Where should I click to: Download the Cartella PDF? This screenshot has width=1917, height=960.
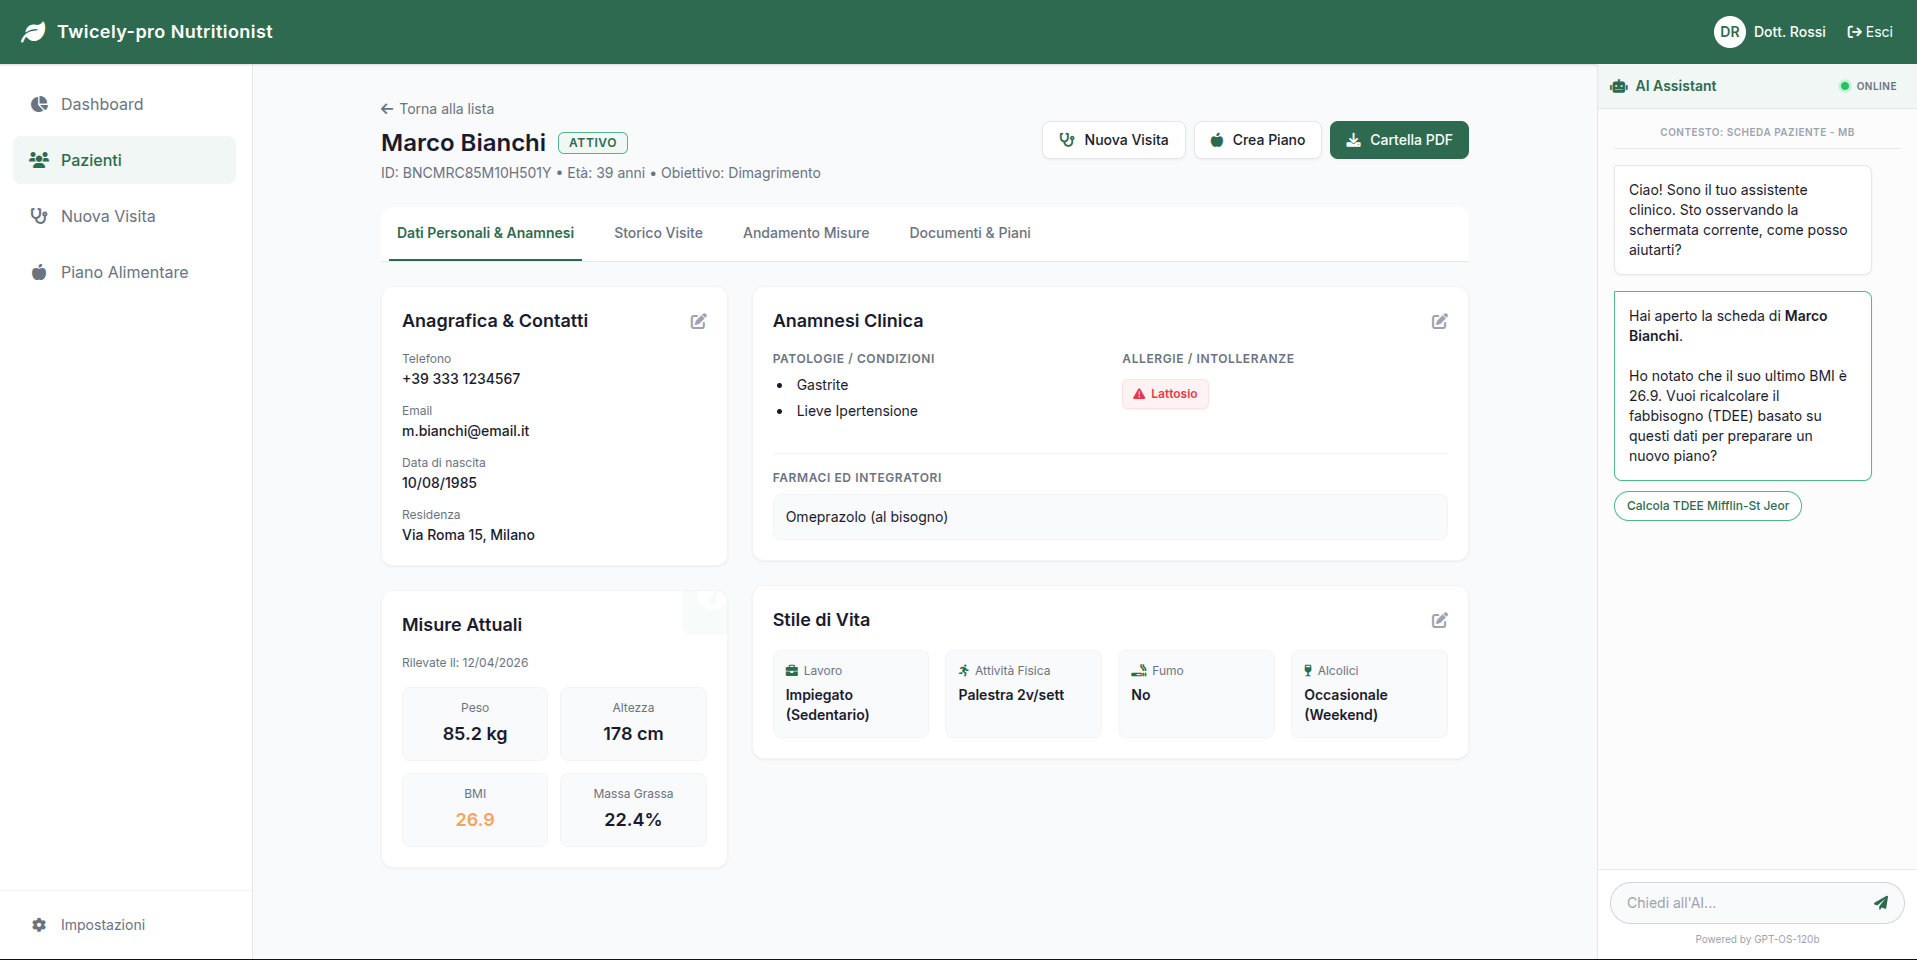tap(1398, 140)
